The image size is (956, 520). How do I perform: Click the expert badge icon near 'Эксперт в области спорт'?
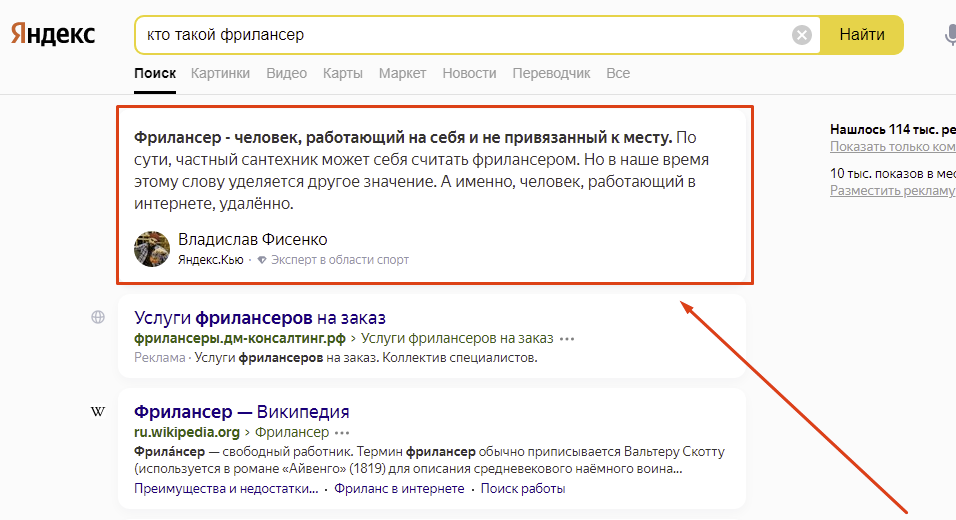[x=262, y=260]
